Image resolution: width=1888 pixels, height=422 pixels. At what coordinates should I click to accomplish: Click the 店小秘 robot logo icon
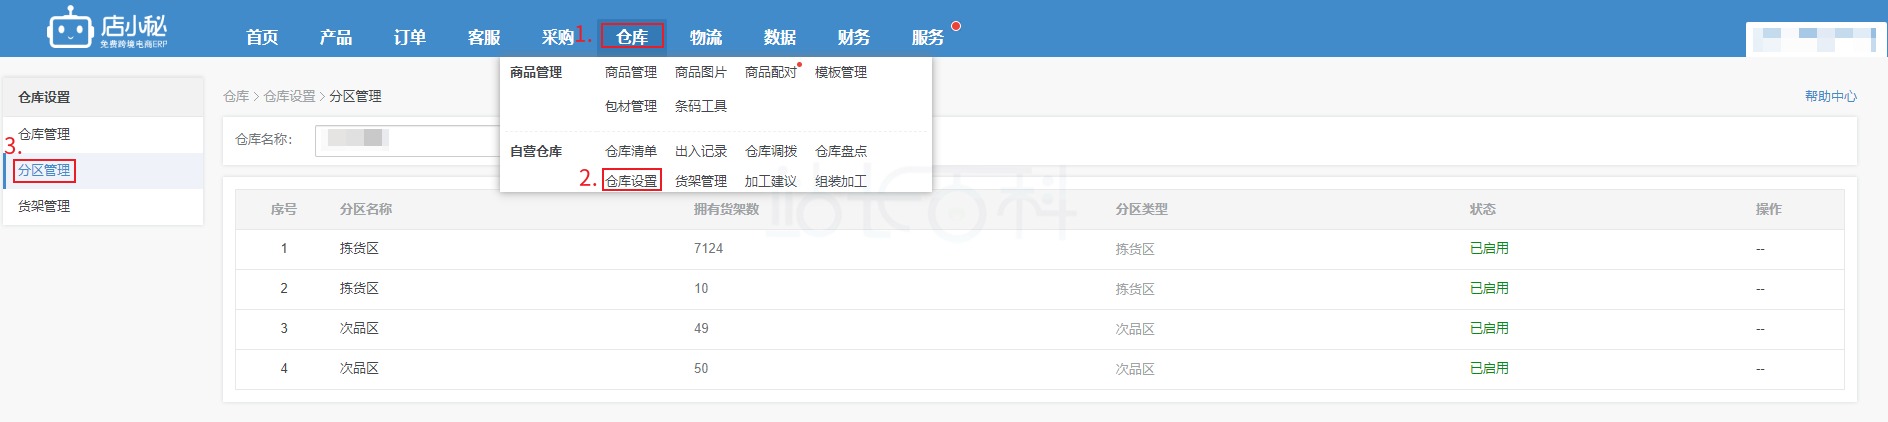[x=70, y=29]
